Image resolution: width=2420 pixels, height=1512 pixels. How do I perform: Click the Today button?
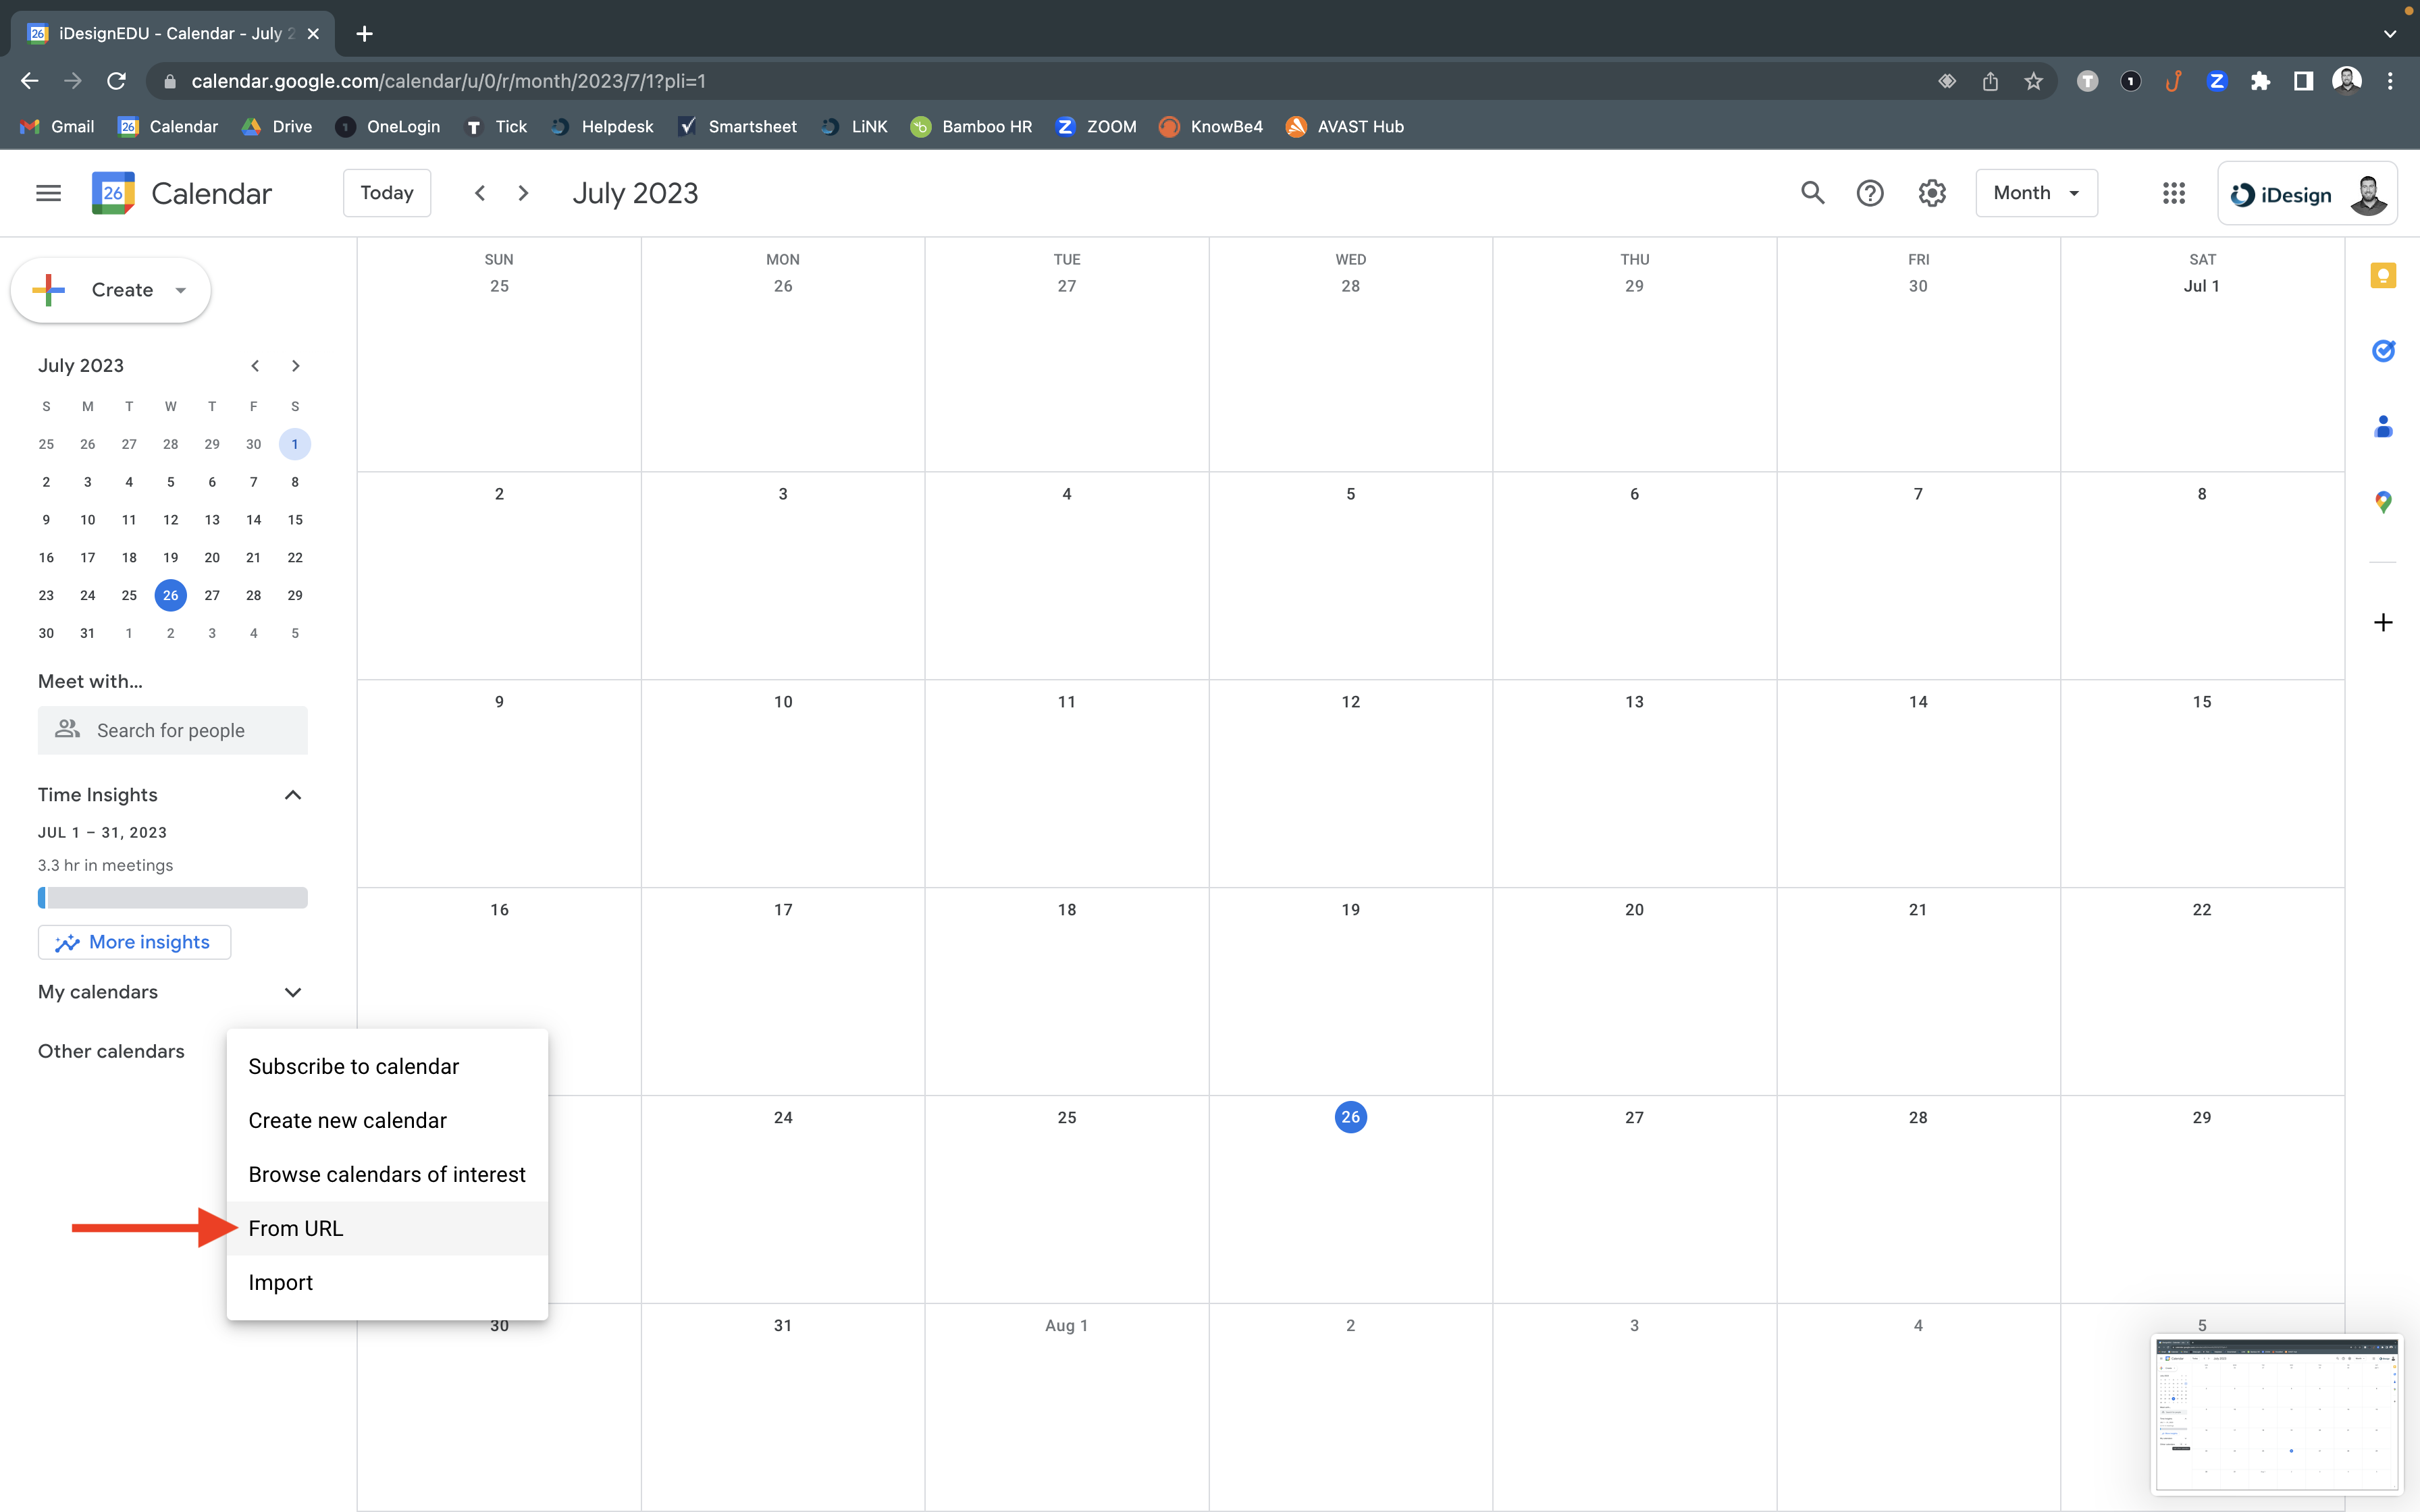click(387, 193)
